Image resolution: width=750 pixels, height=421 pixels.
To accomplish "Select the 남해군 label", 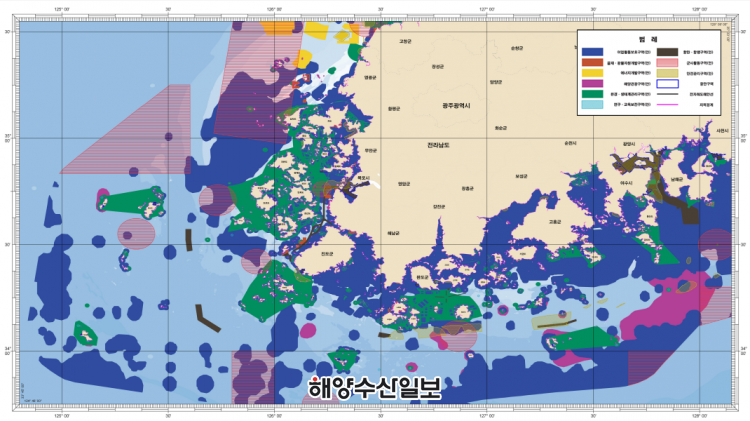I will 677,179.
